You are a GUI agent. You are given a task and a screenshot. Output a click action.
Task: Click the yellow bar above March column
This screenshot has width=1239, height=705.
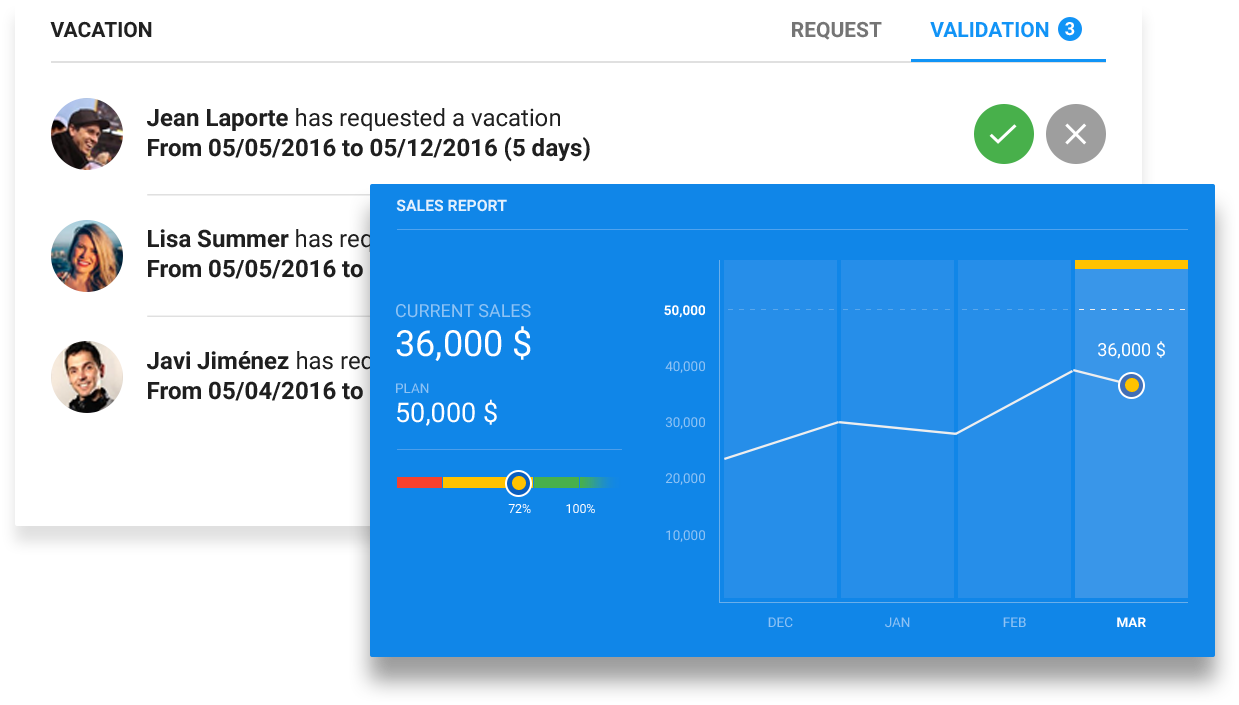[1131, 265]
